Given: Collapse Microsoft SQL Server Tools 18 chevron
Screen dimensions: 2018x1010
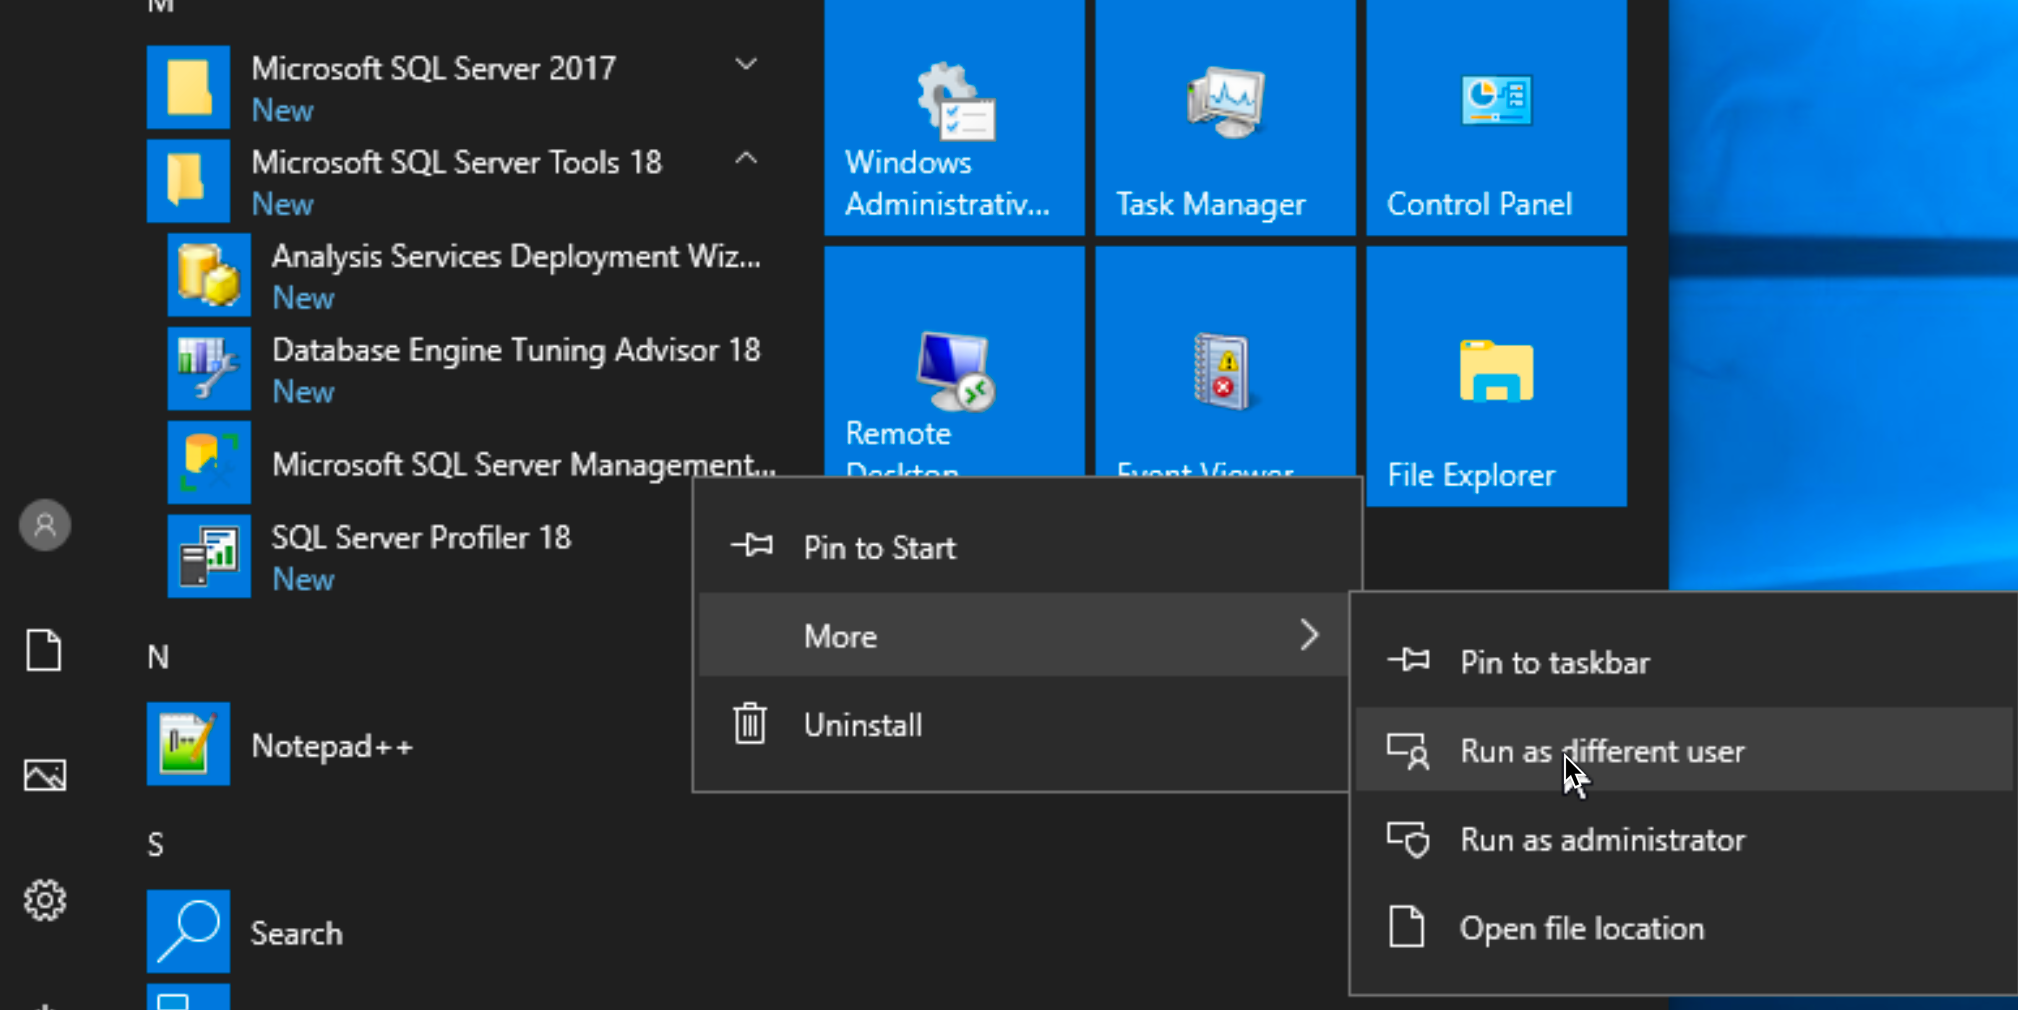Looking at the screenshot, I should click(746, 158).
